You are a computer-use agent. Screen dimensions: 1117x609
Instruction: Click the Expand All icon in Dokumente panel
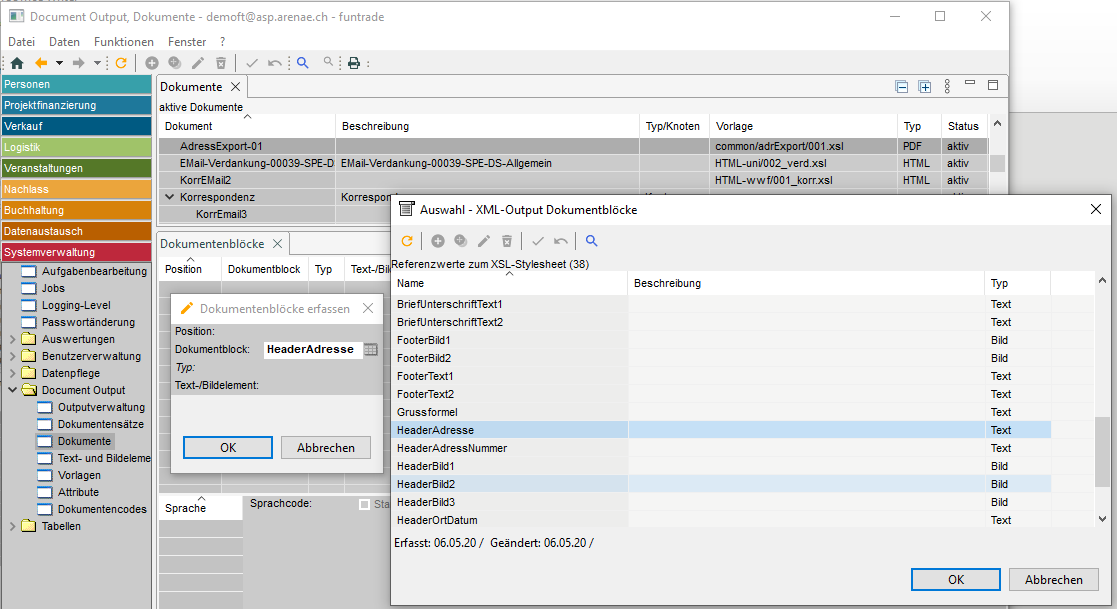925,87
